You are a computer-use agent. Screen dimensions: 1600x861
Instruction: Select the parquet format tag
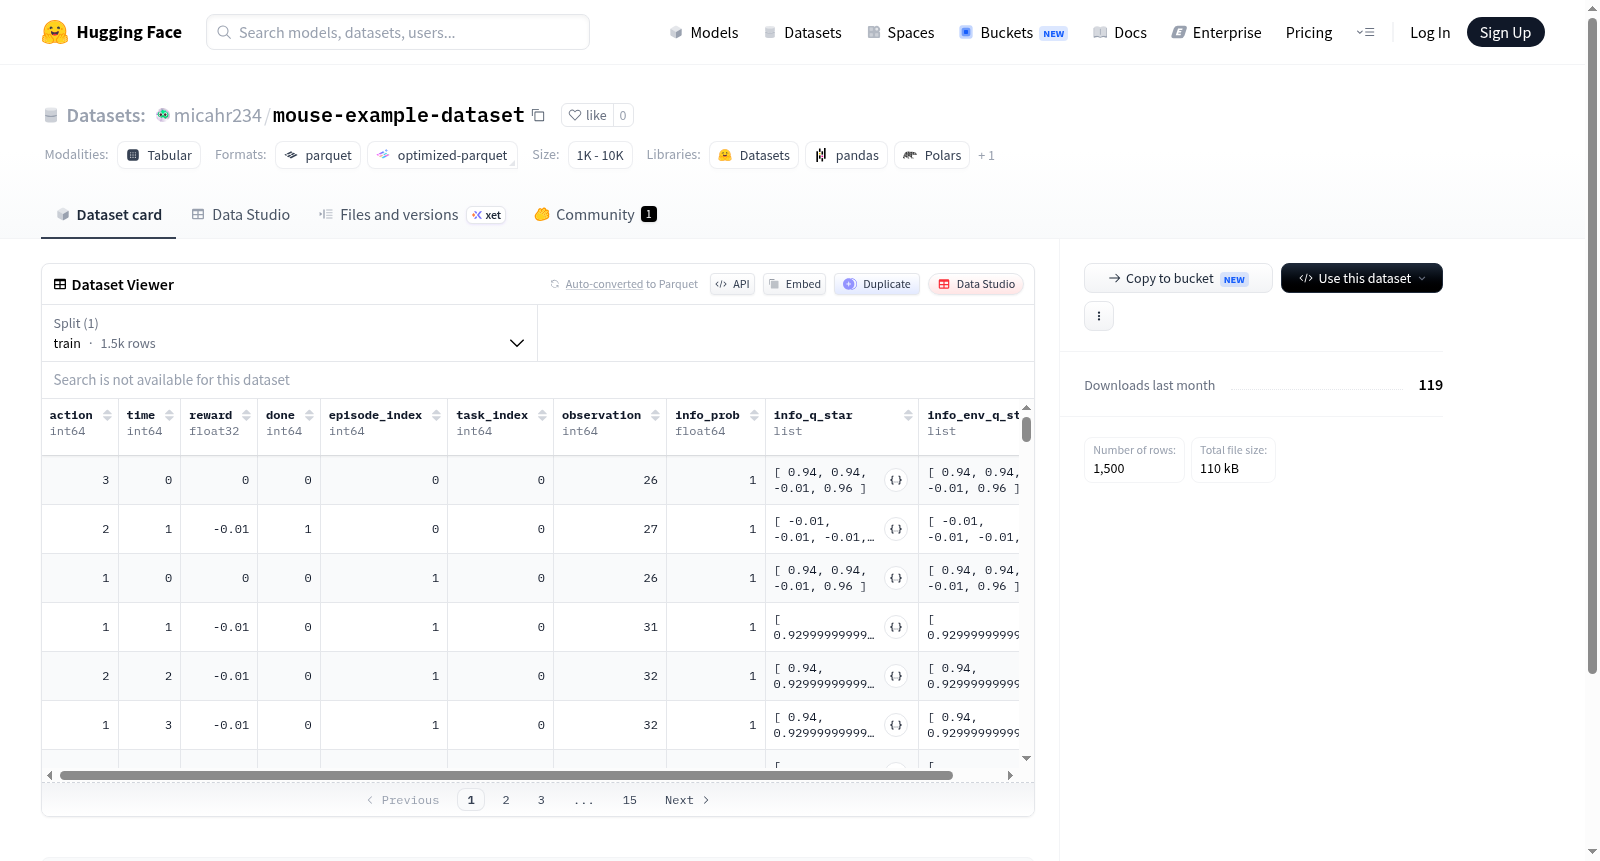pyautogui.click(x=318, y=155)
